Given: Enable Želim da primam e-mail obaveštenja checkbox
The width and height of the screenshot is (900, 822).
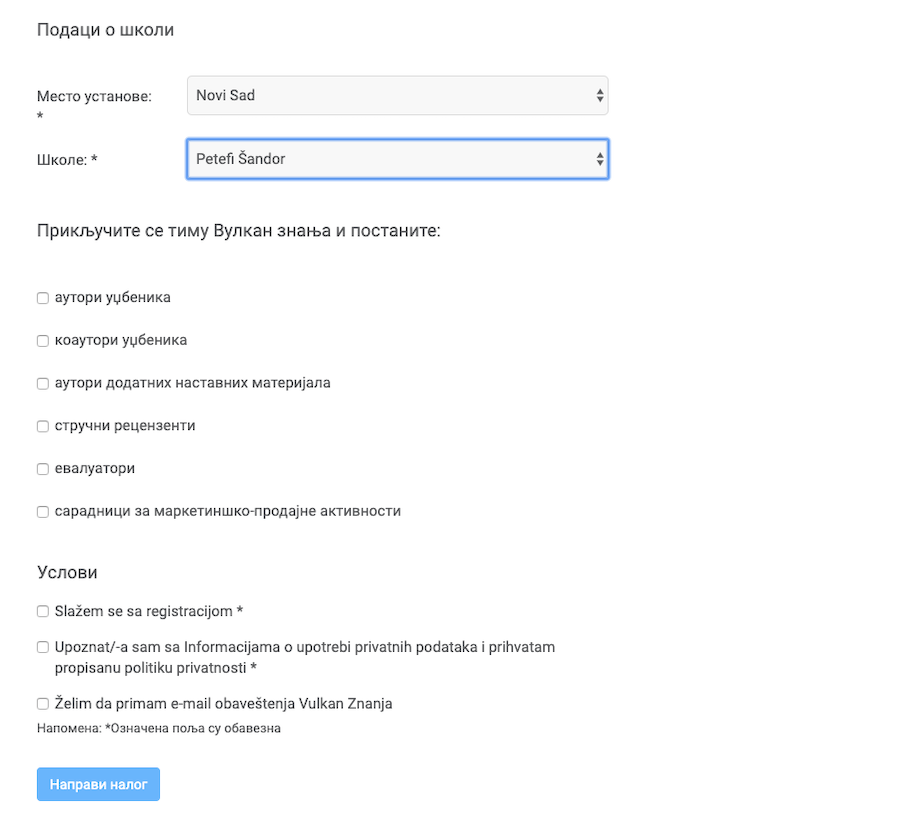Looking at the screenshot, I should [42, 704].
